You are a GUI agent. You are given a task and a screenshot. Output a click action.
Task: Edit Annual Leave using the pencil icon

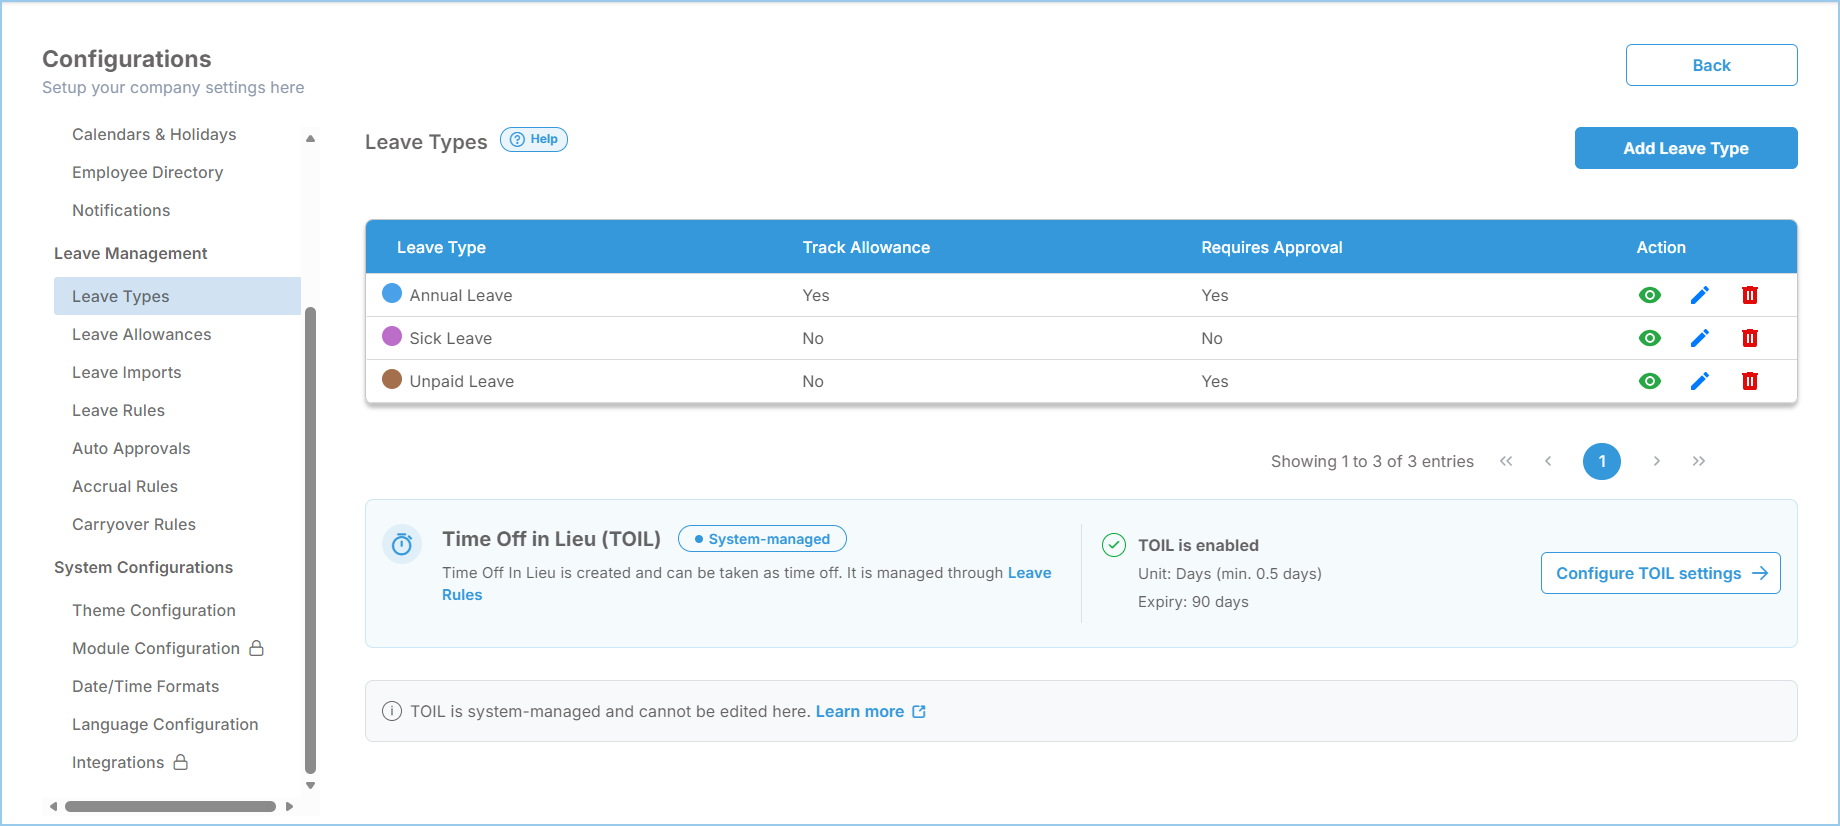point(1700,295)
